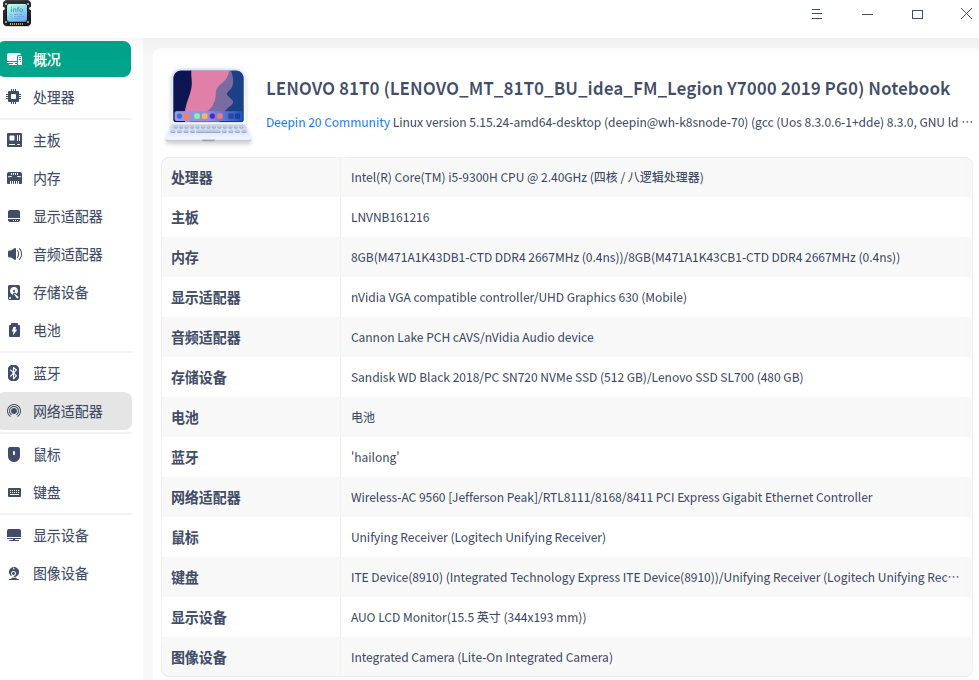Click the 主板 row label in table
This screenshot has height=680, width=979.
(x=185, y=218)
